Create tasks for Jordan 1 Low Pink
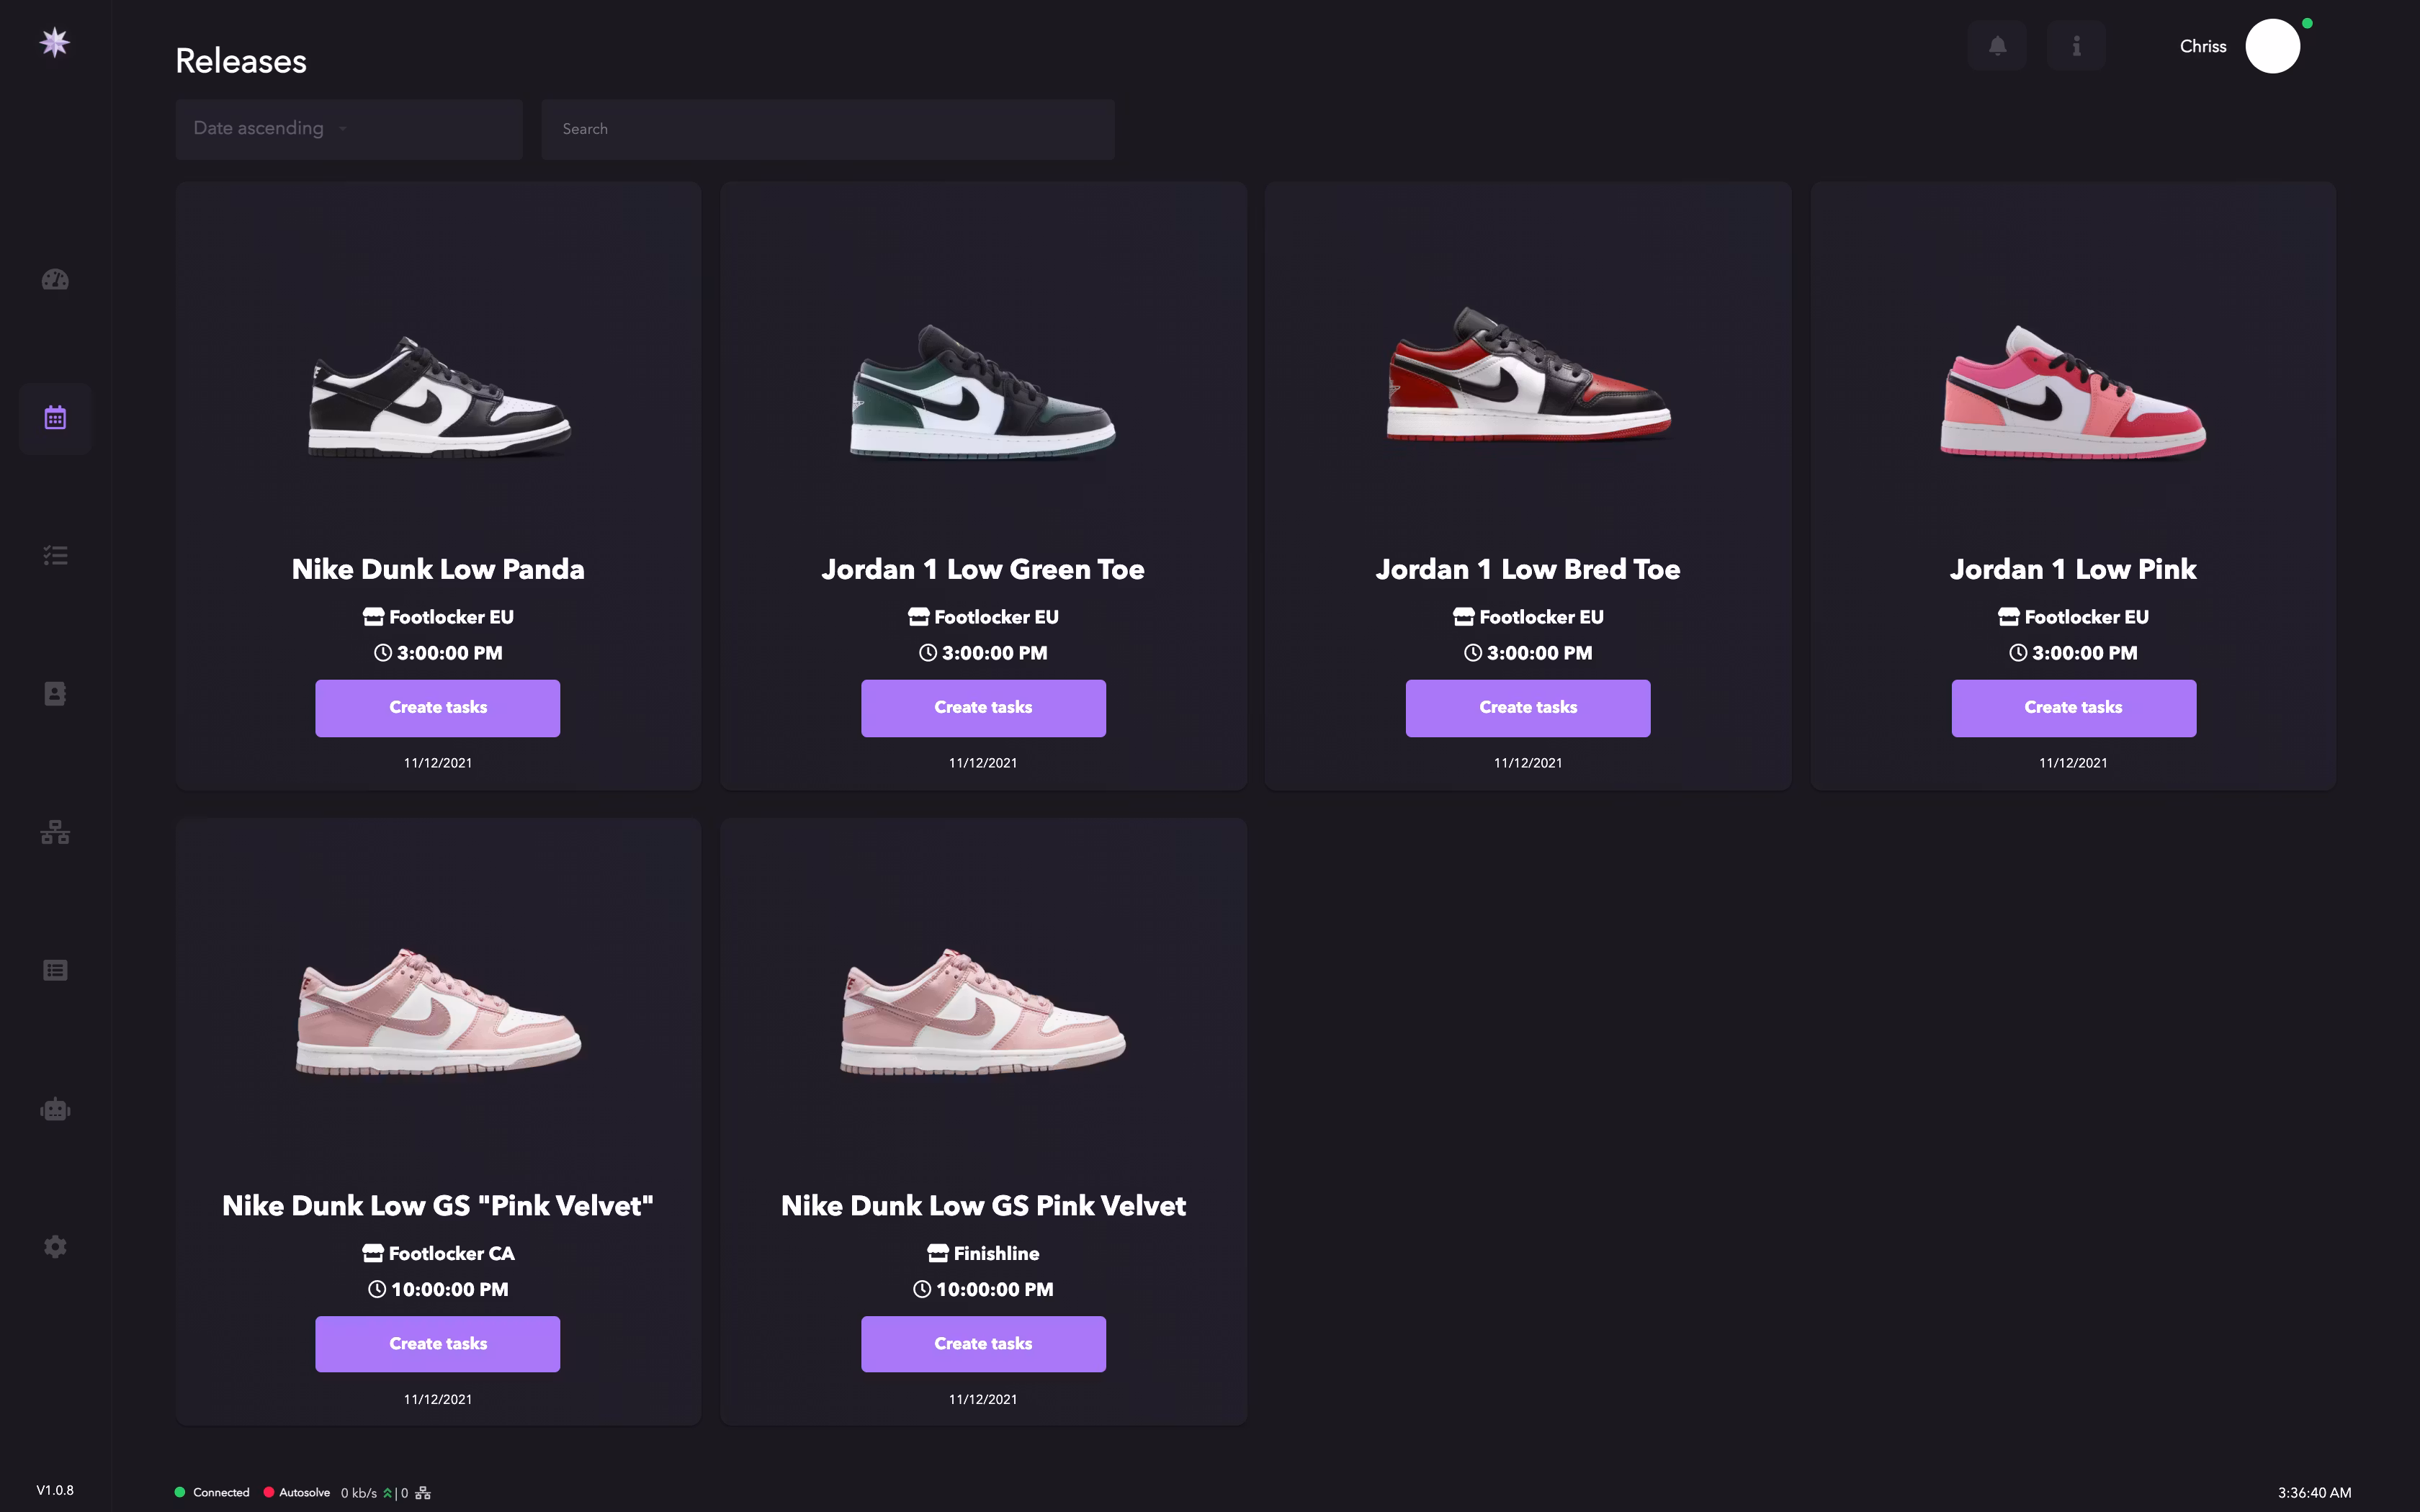The height and width of the screenshot is (1512, 2420). point(2073,708)
